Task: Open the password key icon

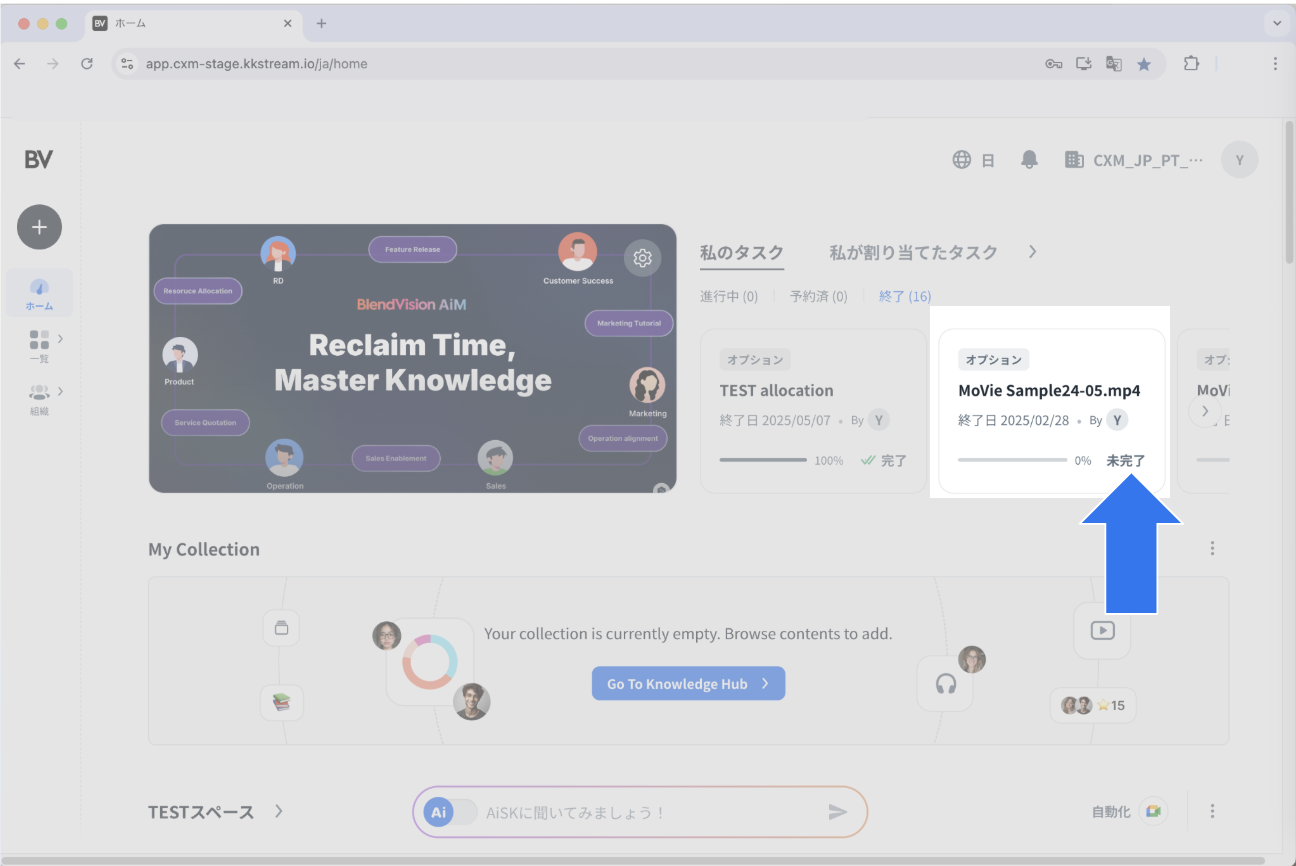Action: 1054,64
